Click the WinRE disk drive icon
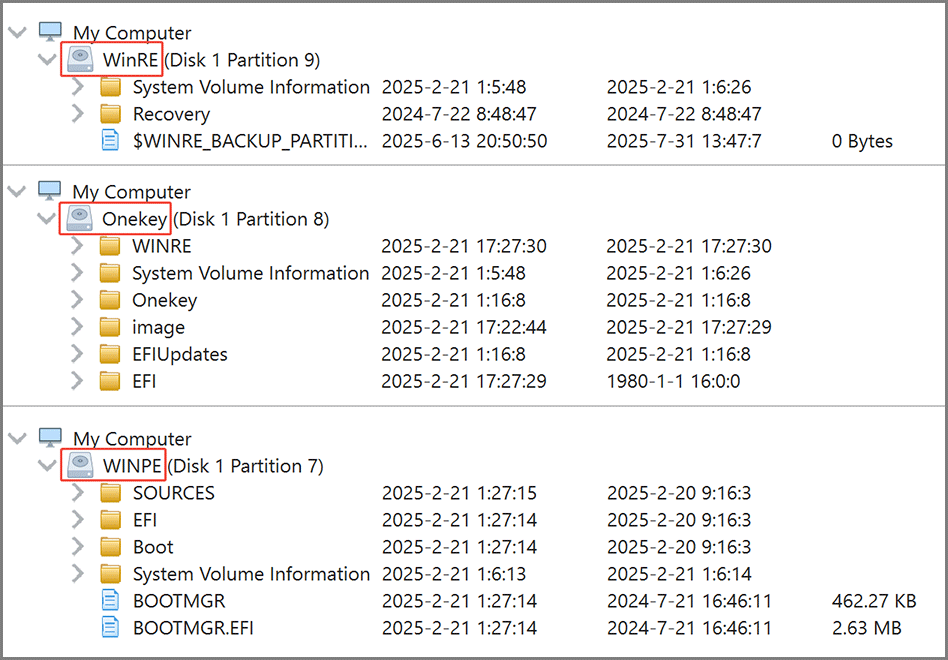948x660 pixels. pyautogui.click(x=81, y=60)
